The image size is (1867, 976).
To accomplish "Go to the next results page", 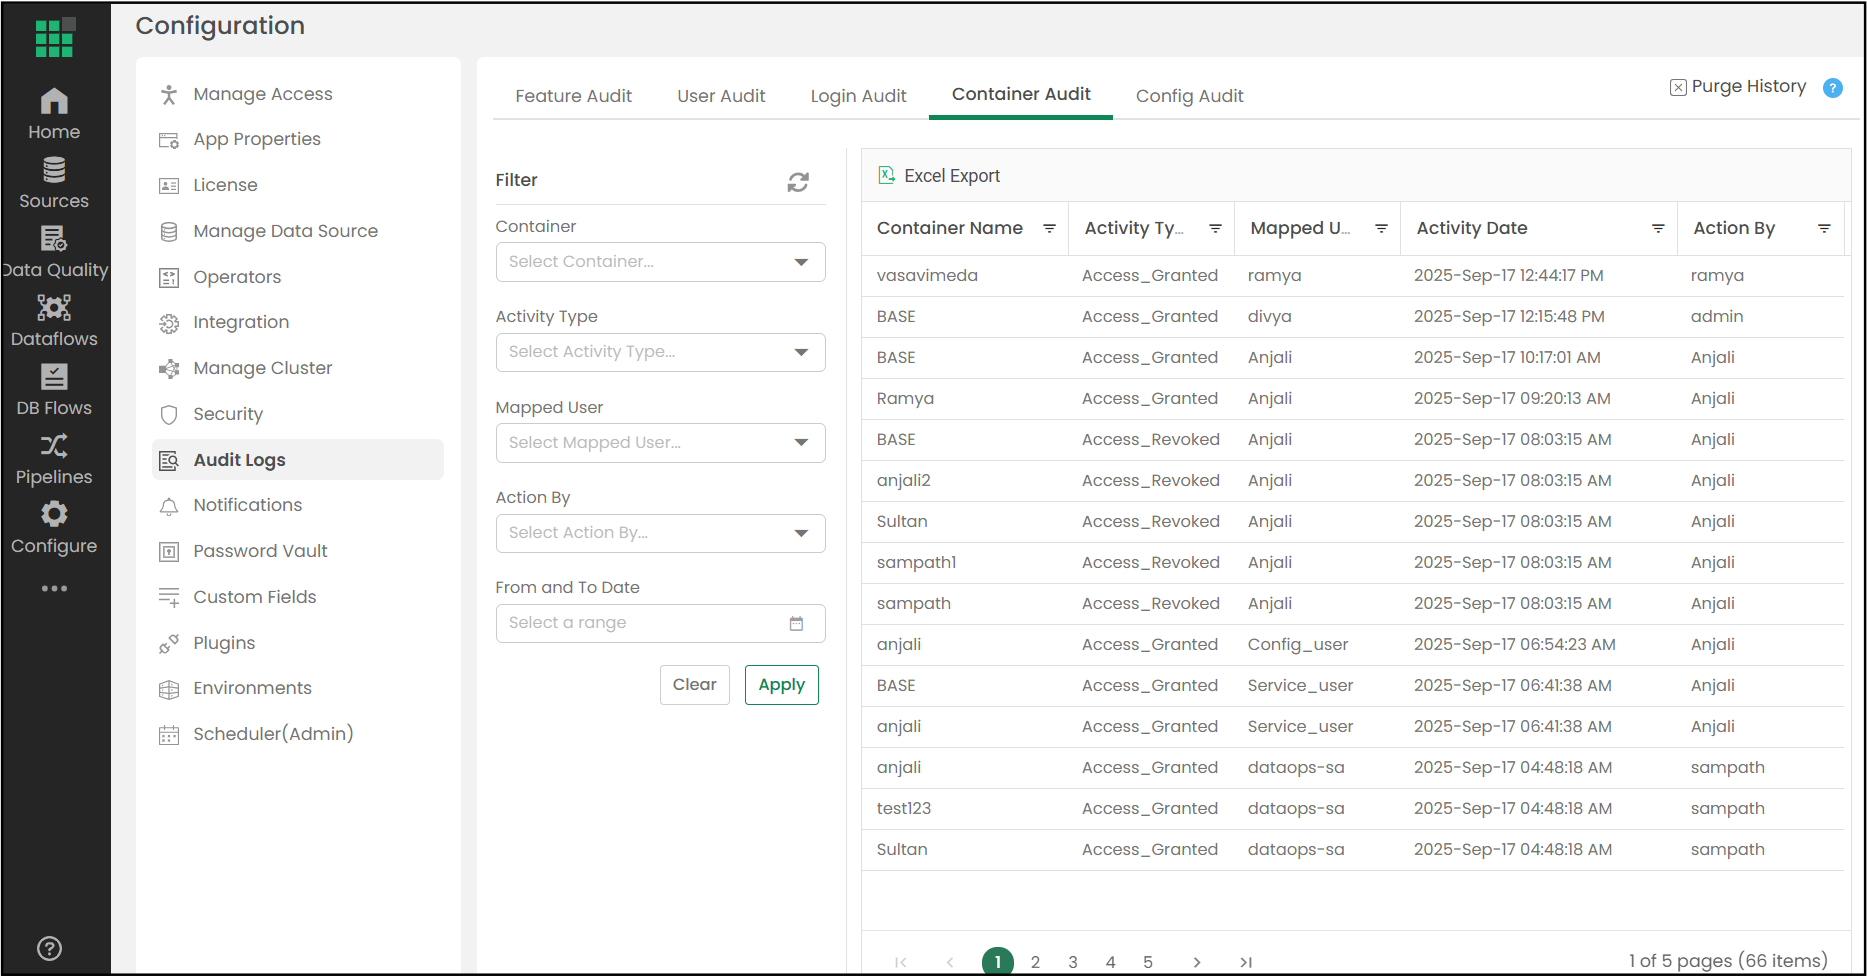I will coord(1197,962).
